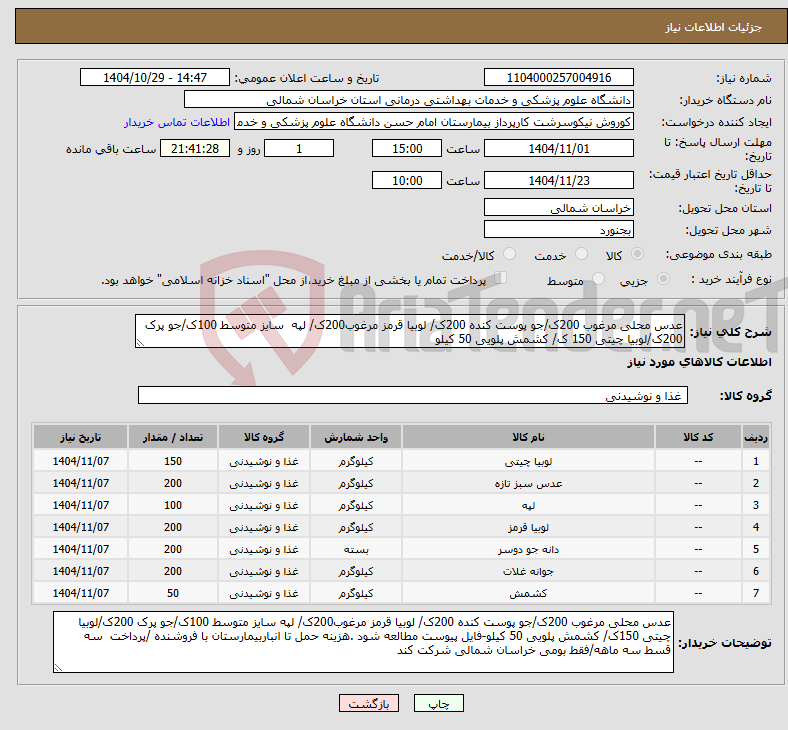Click the واحد شمارش column header
Screen dimensions: 788x730
(356, 437)
